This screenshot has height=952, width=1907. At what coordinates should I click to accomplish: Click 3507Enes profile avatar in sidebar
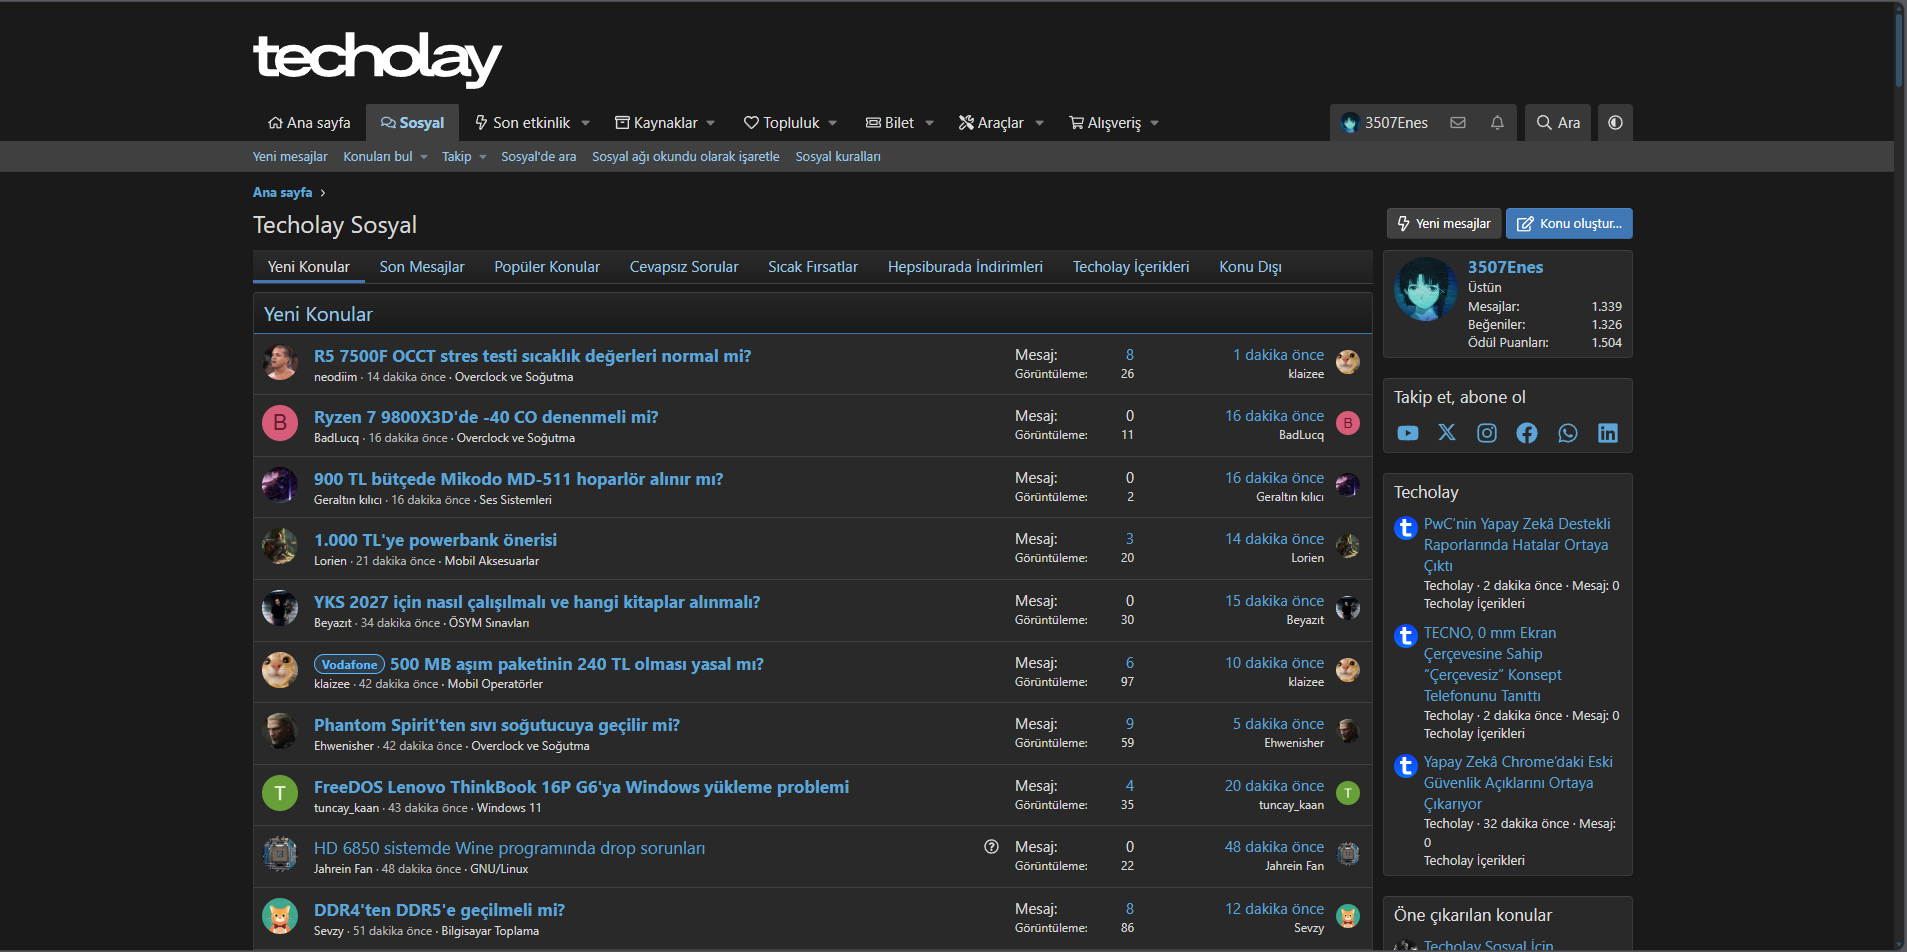point(1426,290)
